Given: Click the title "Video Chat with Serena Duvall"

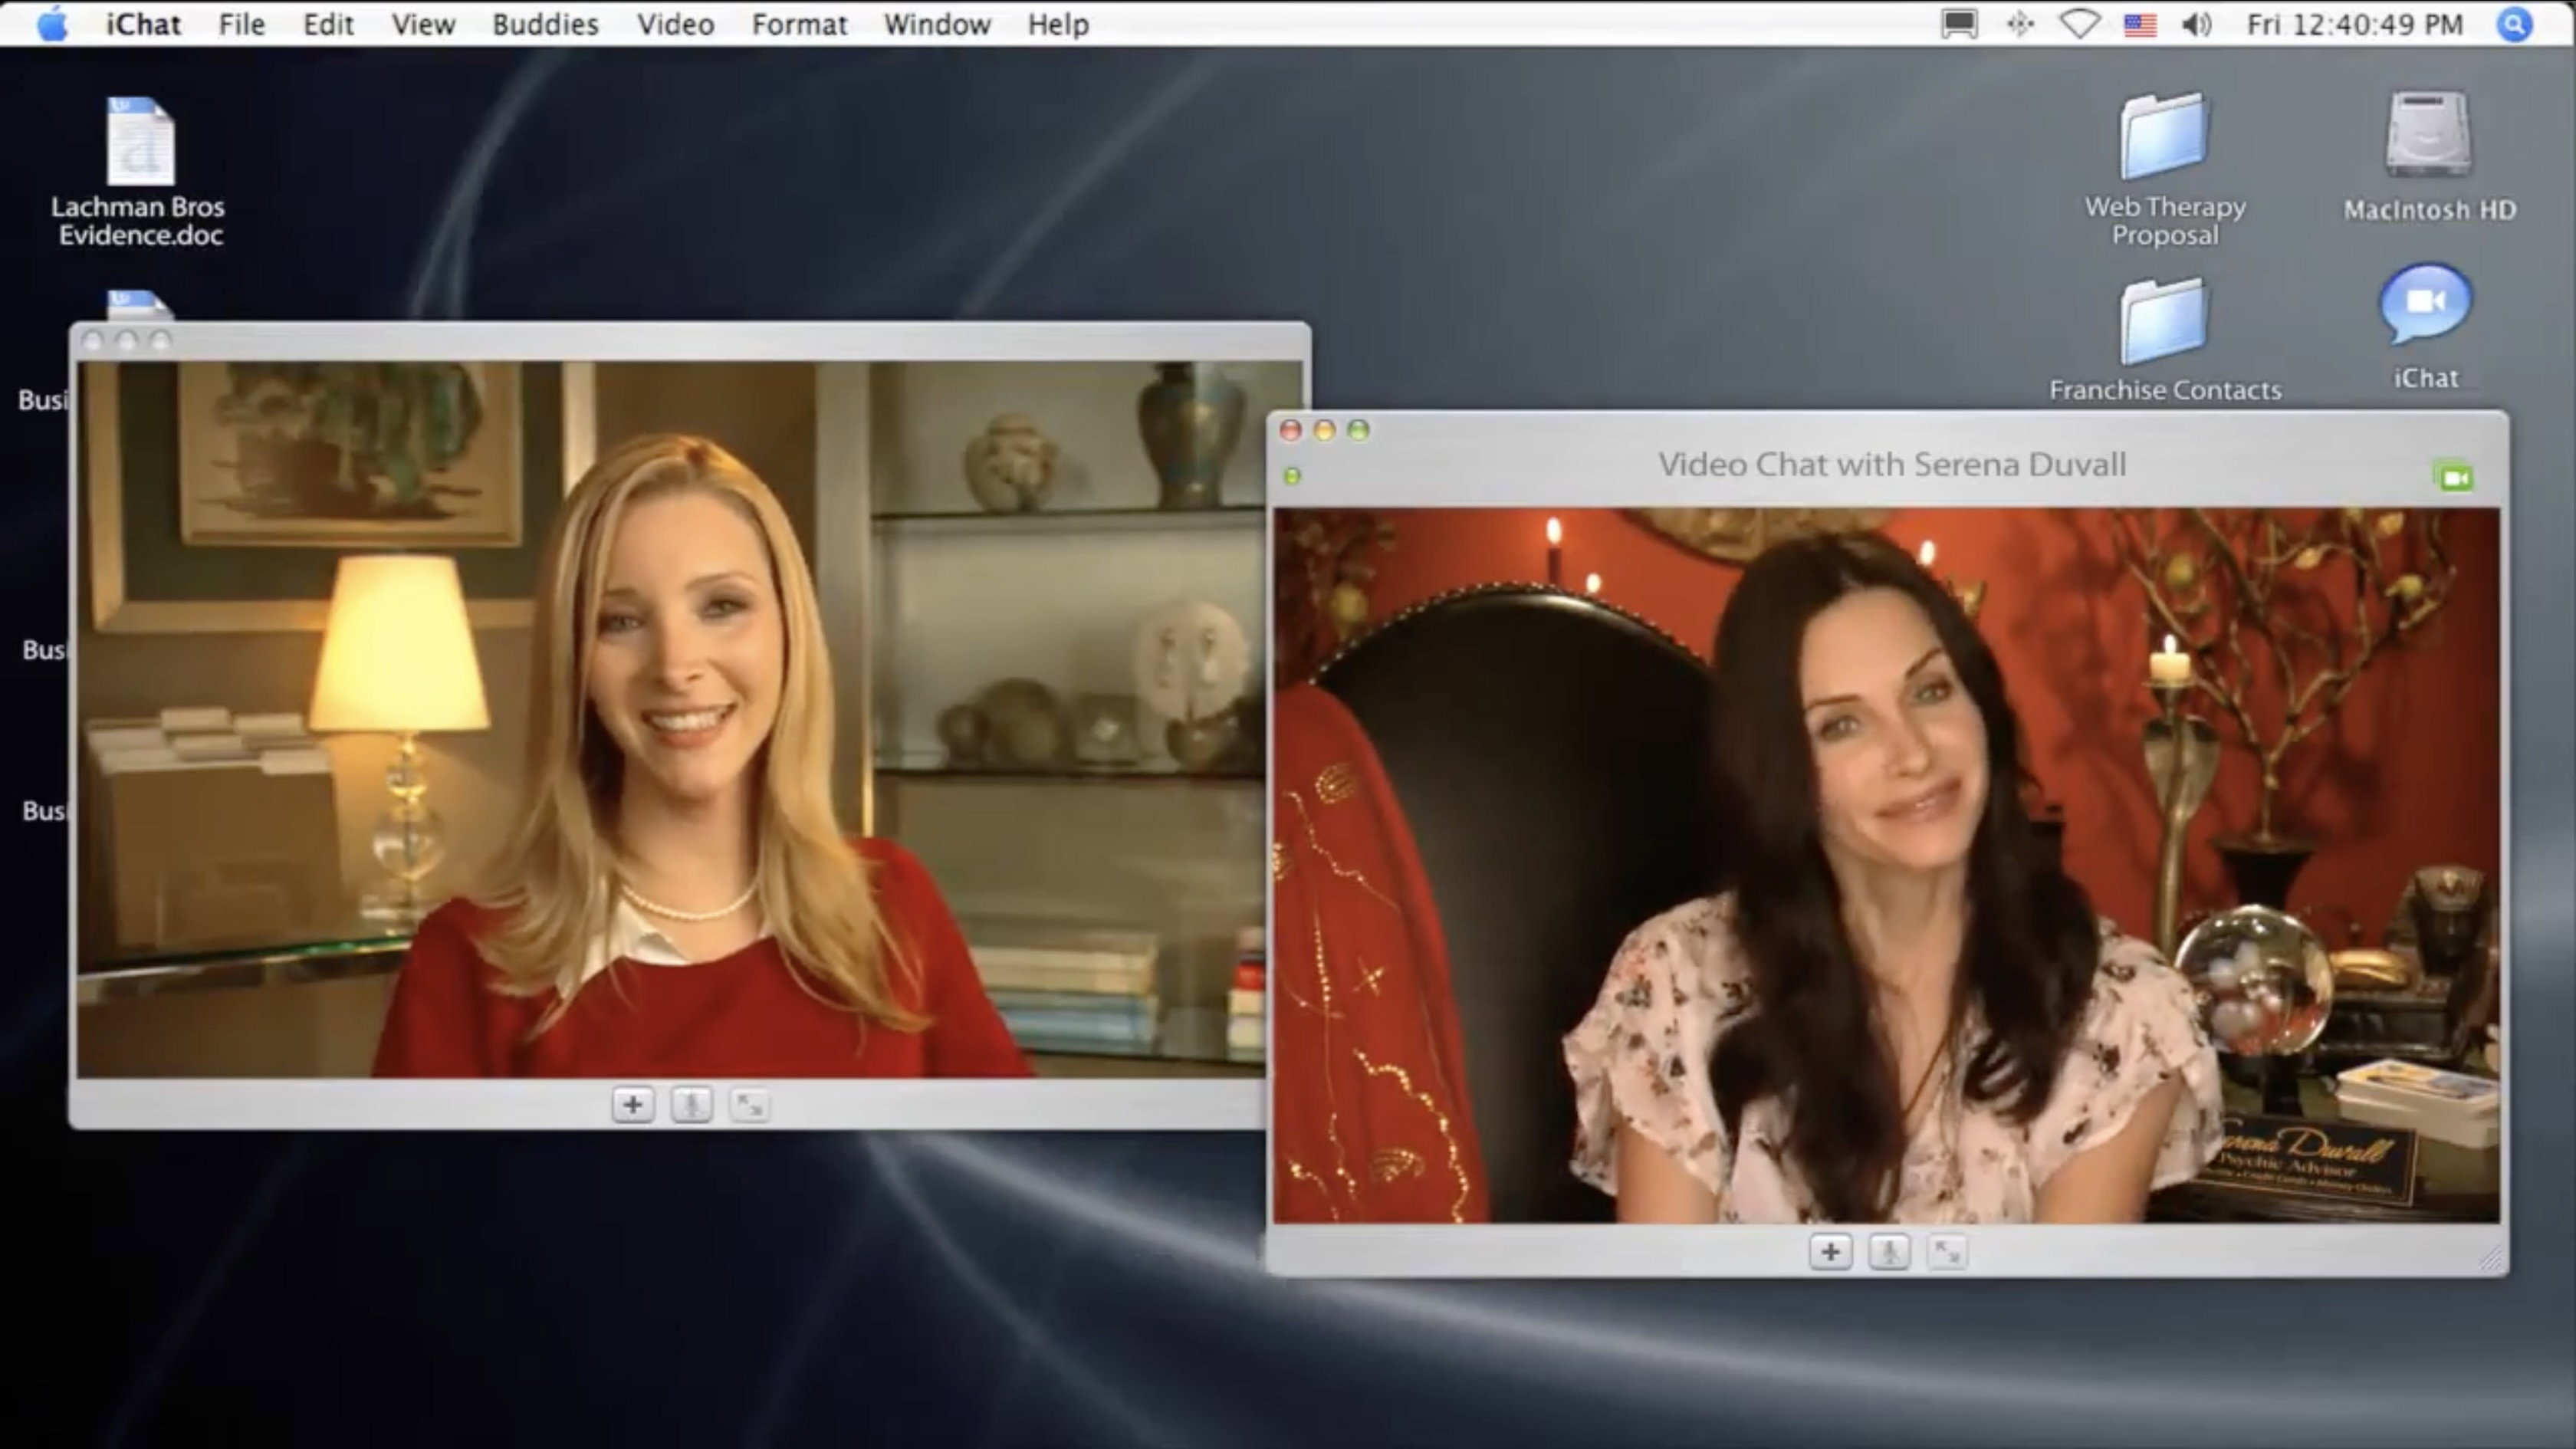Looking at the screenshot, I should [x=1892, y=465].
